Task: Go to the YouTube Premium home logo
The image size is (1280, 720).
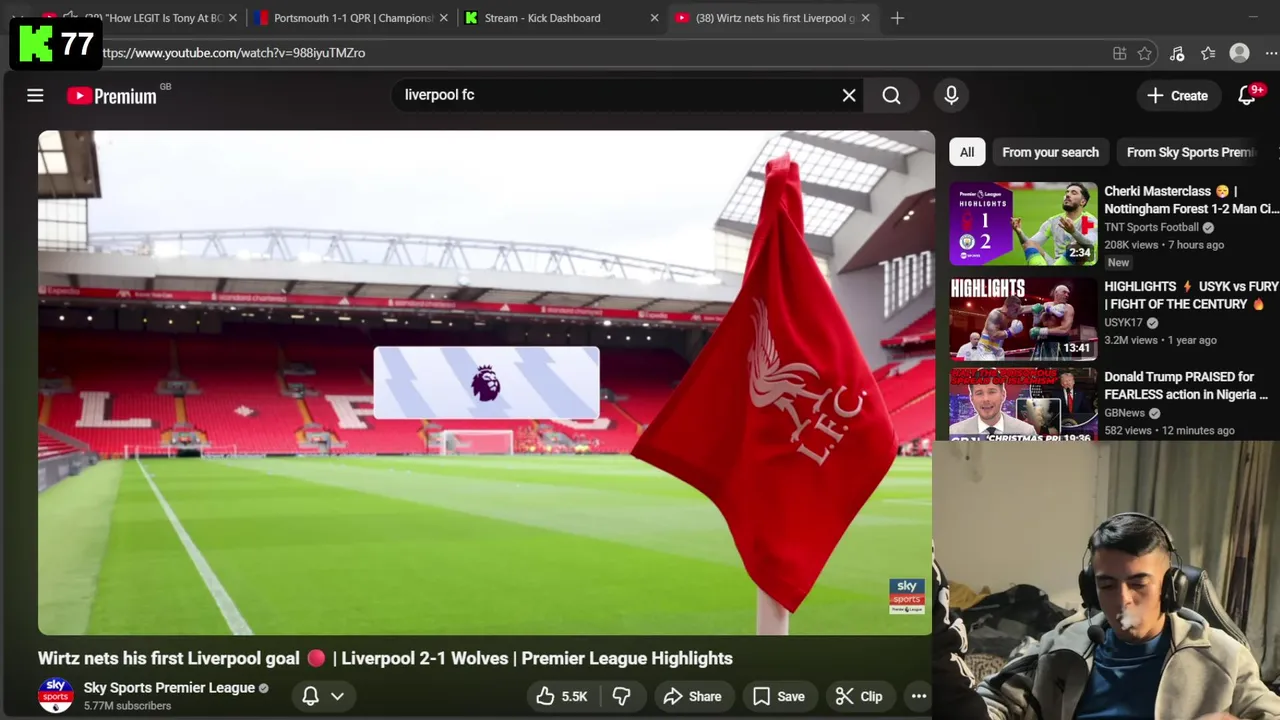Action: click(112, 96)
